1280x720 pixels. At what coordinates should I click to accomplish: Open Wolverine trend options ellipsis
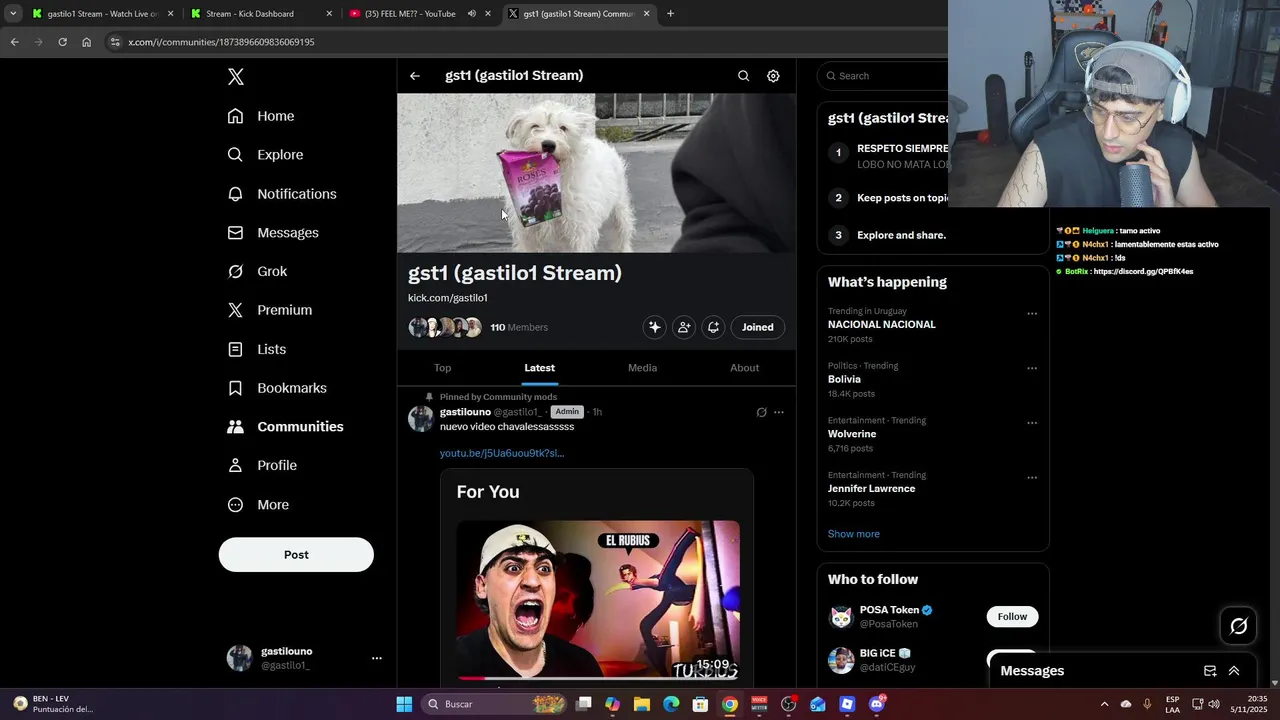(x=1032, y=423)
